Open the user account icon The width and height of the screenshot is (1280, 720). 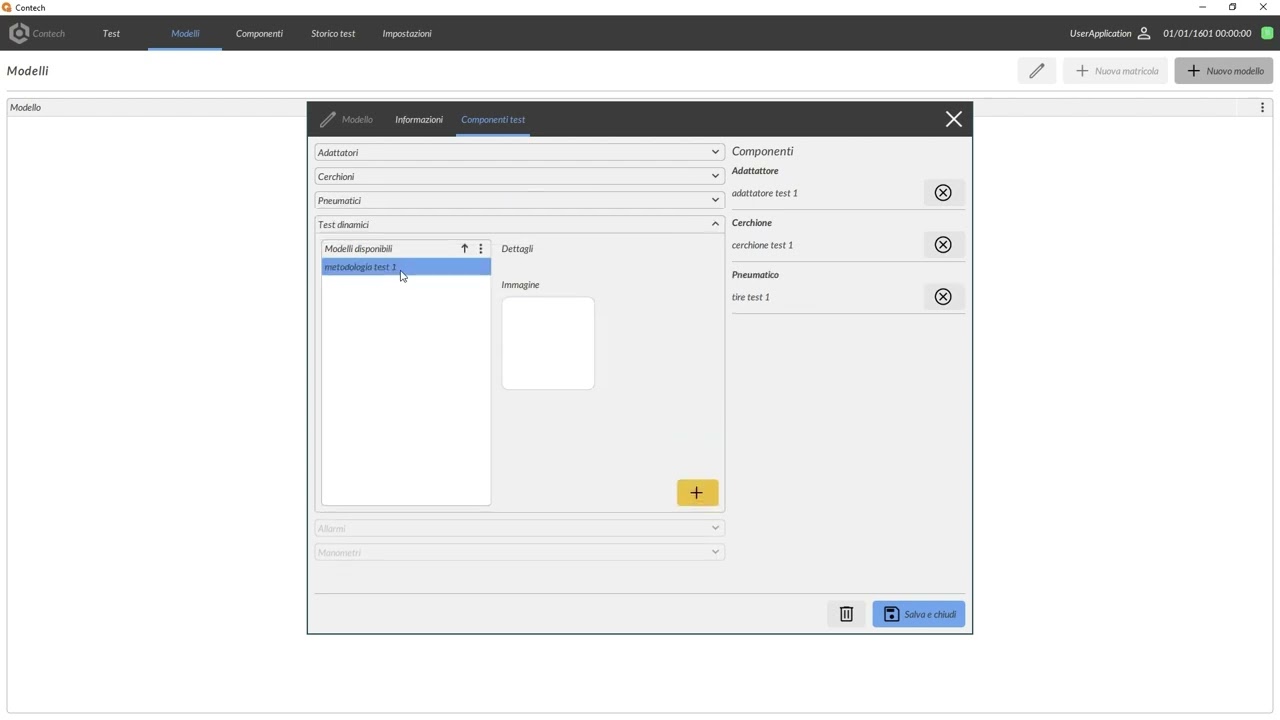[1144, 33]
